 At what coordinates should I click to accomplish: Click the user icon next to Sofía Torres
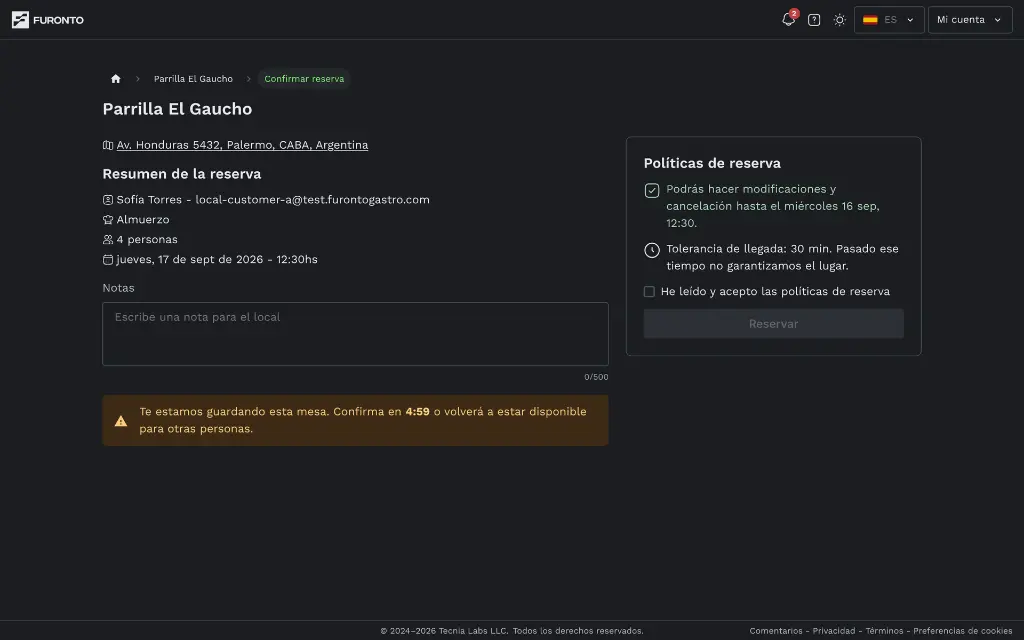pyautogui.click(x=108, y=200)
